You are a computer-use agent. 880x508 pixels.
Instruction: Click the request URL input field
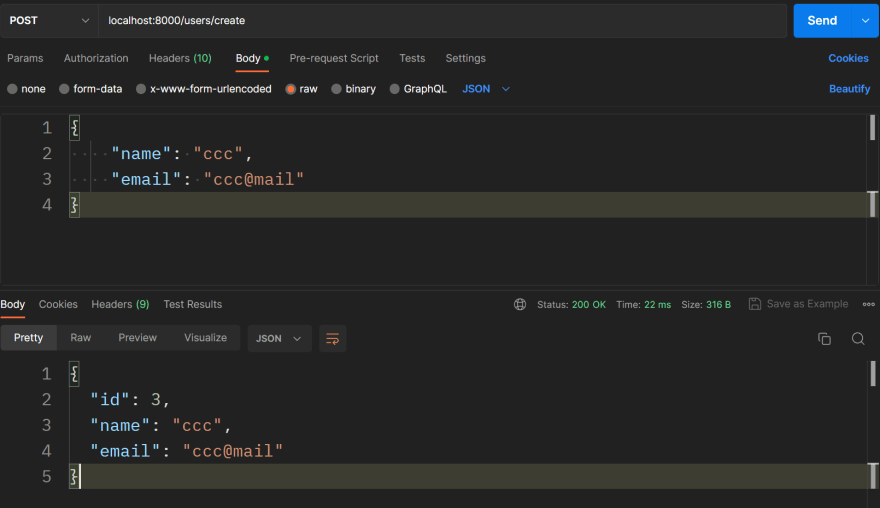(442, 20)
